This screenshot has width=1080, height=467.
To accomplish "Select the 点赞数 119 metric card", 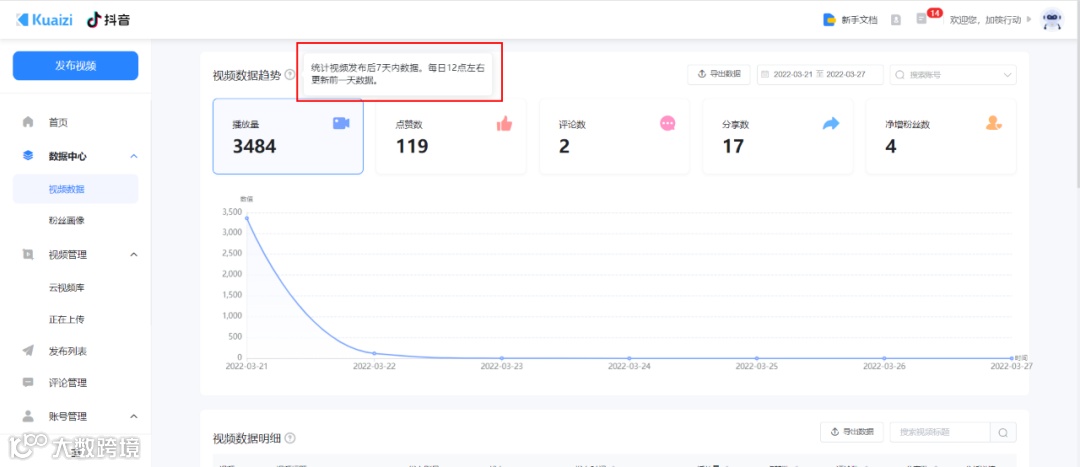I will pos(451,136).
